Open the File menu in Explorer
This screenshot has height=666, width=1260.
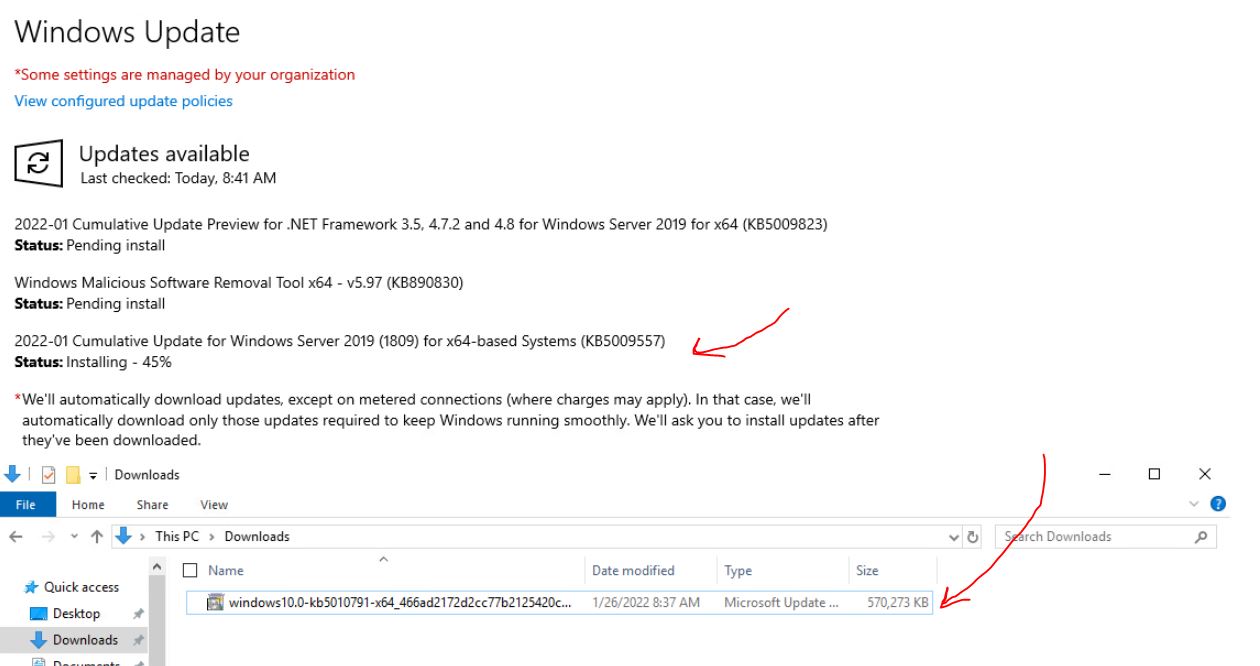pyautogui.click(x=28, y=505)
